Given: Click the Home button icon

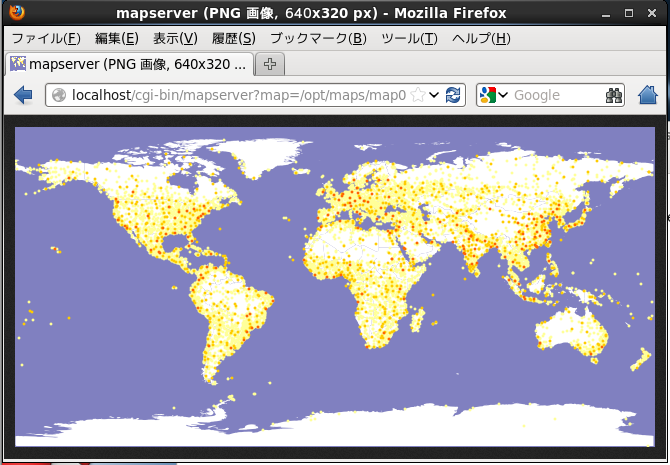Looking at the screenshot, I should [647, 95].
